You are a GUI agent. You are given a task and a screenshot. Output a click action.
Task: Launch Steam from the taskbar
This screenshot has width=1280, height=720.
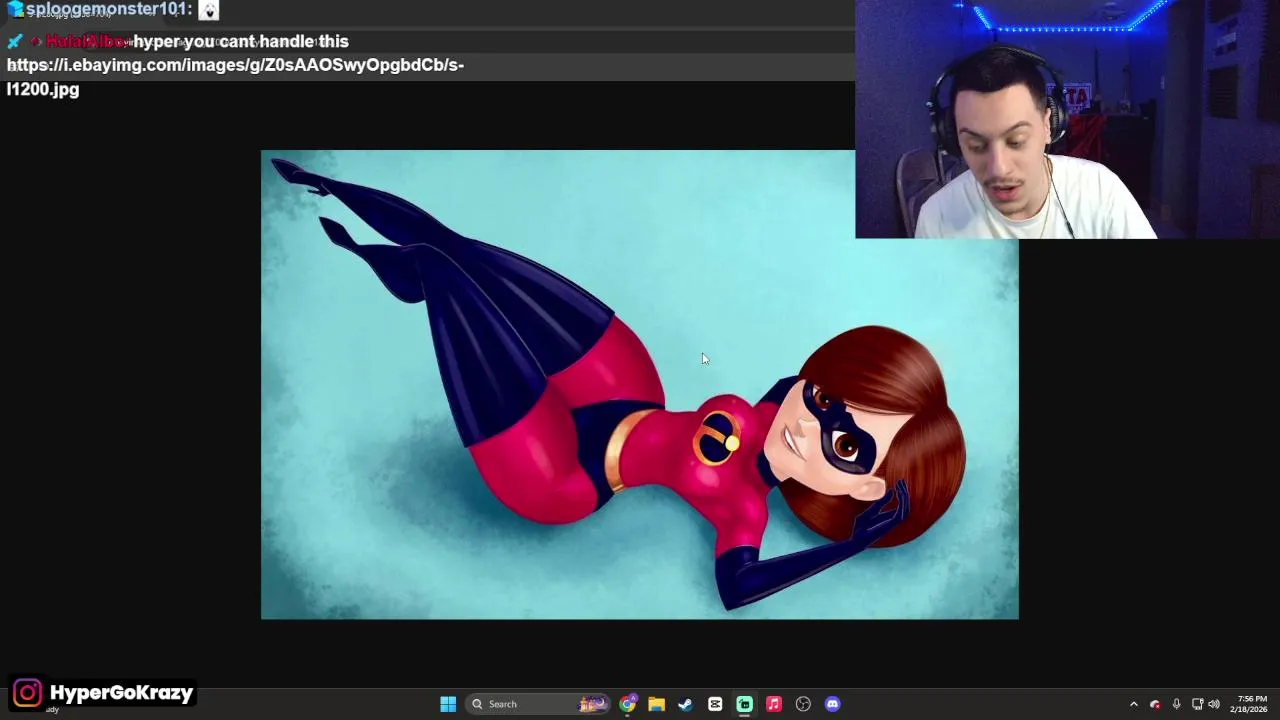tap(685, 704)
